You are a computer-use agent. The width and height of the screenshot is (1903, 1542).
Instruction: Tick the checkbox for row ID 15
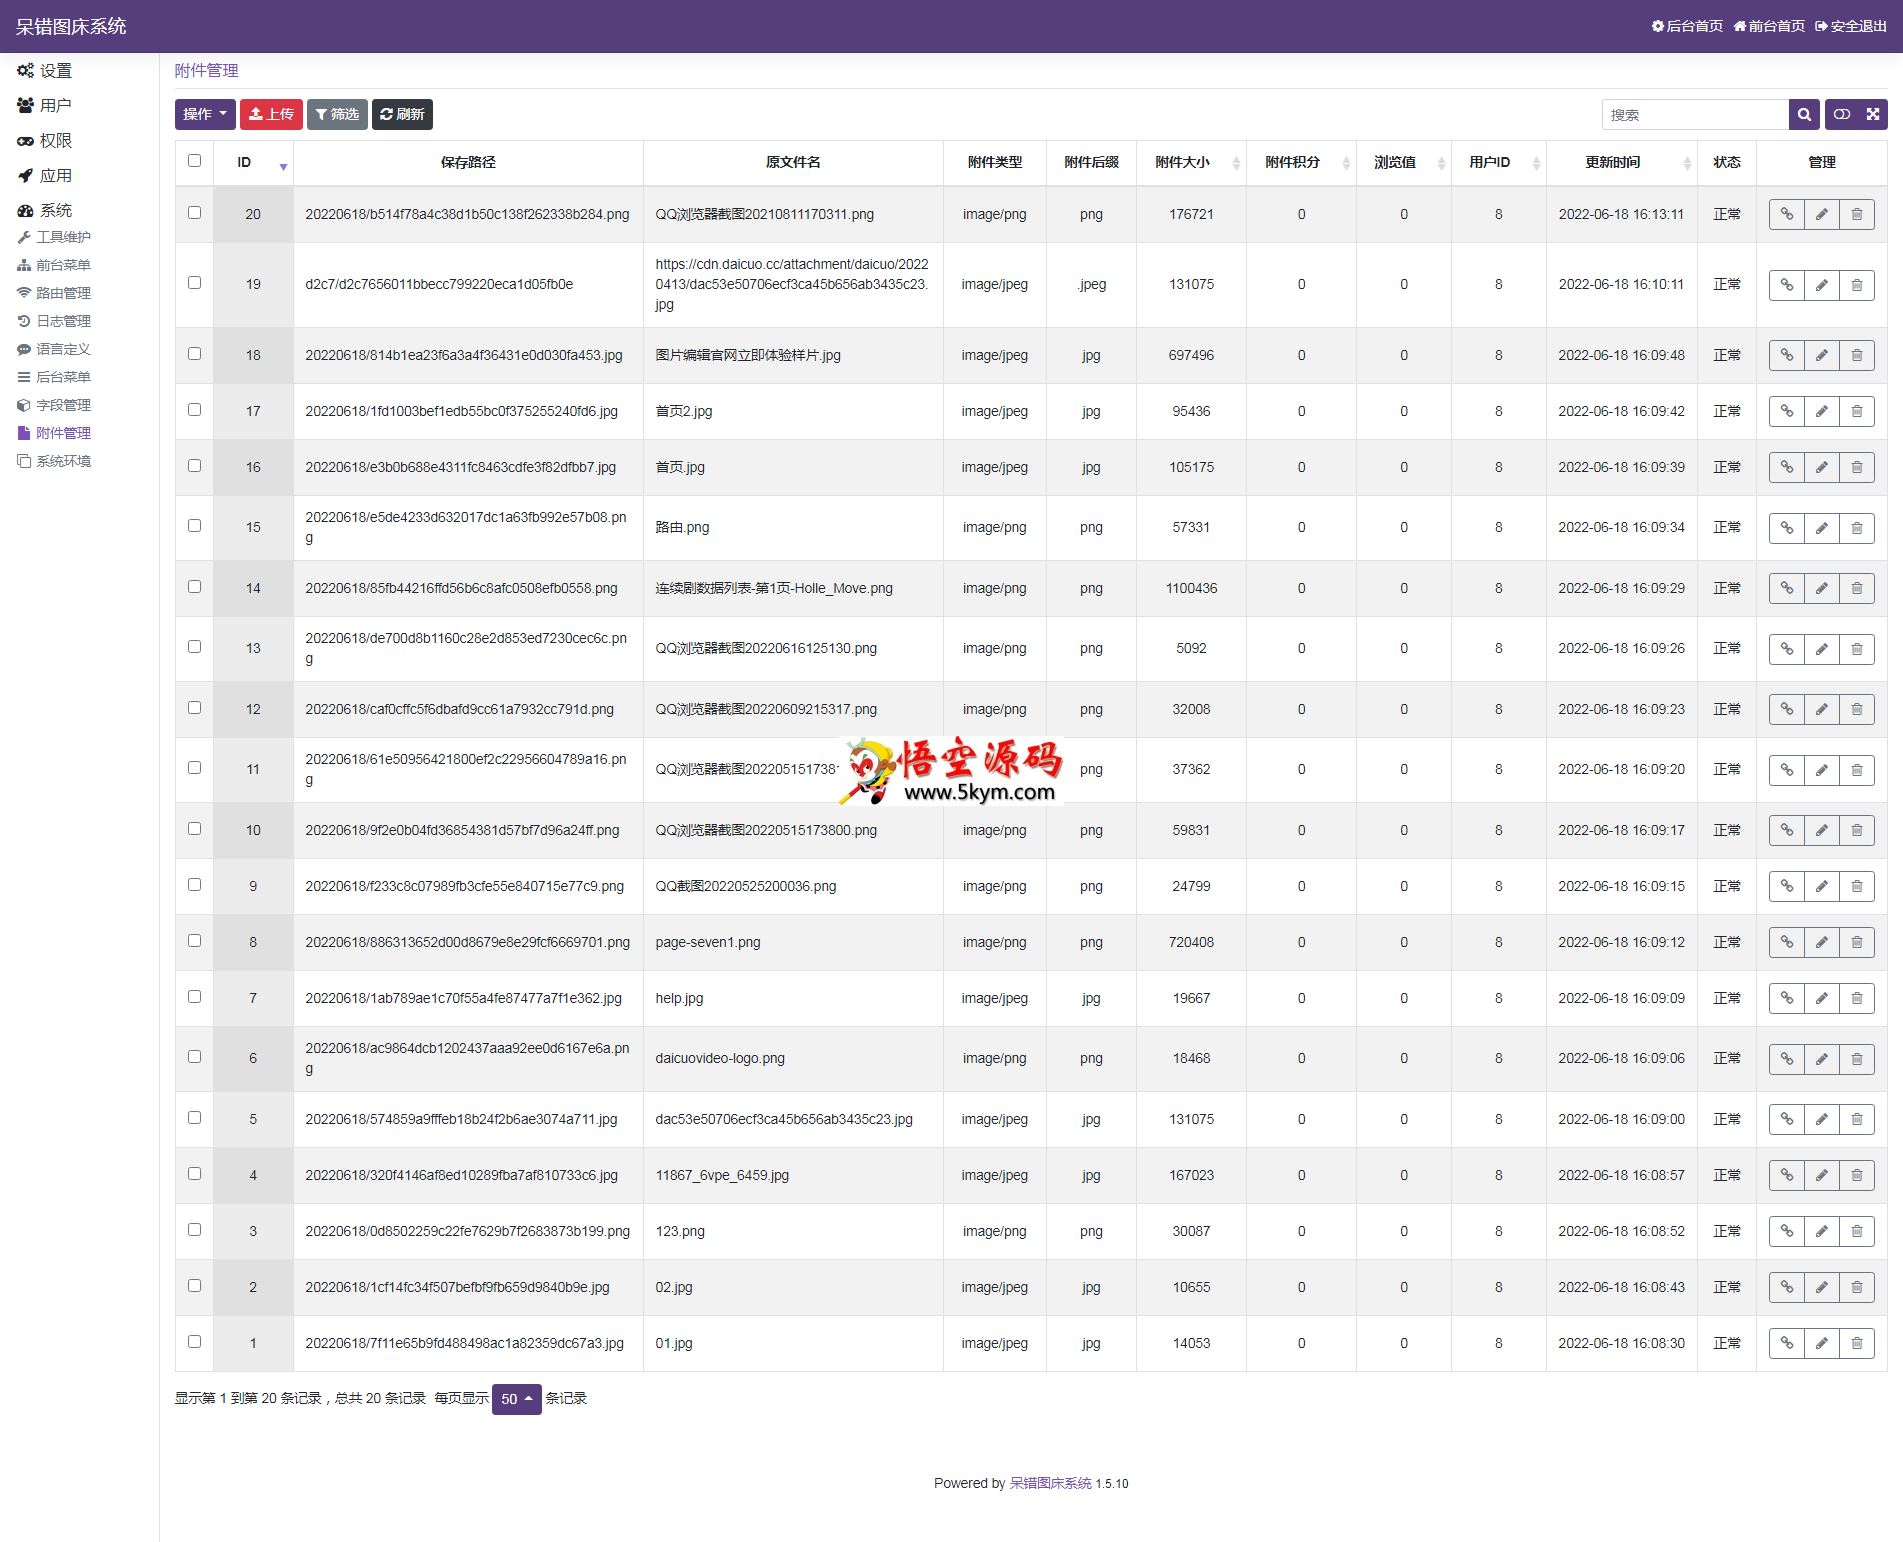[194, 525]
